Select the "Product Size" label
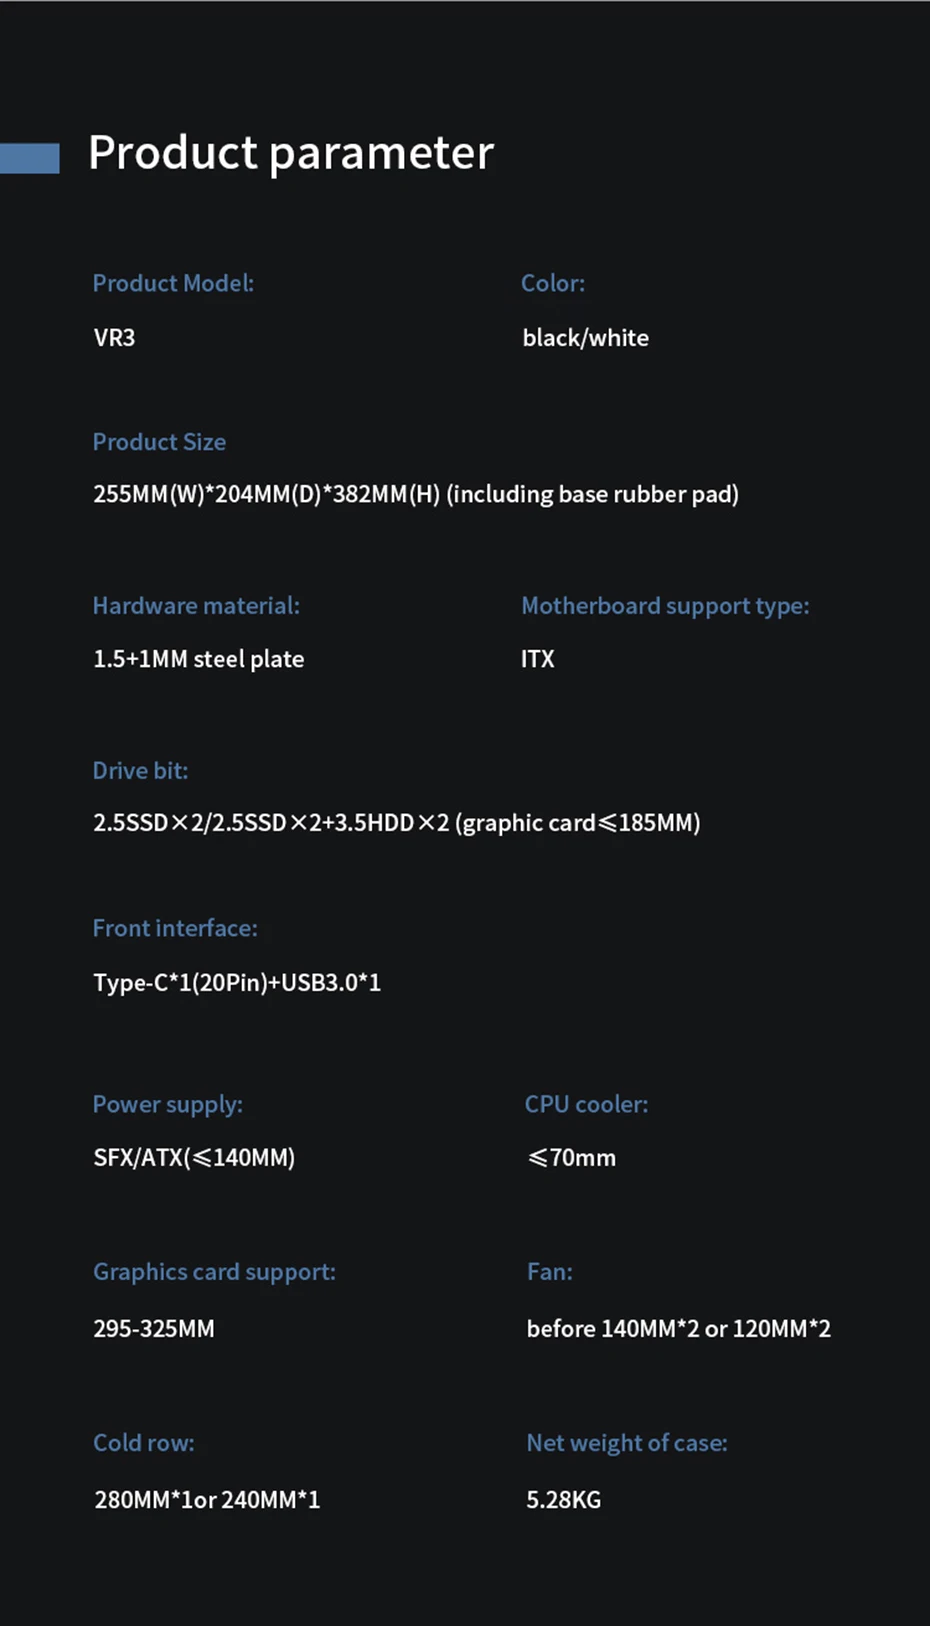The height and width of the screenshot is (1626, 930). pyautogui.click(x=159, y=442)
